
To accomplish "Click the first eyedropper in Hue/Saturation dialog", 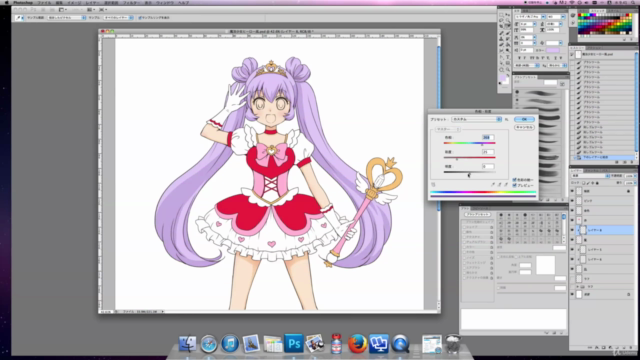I will (493, 184).
